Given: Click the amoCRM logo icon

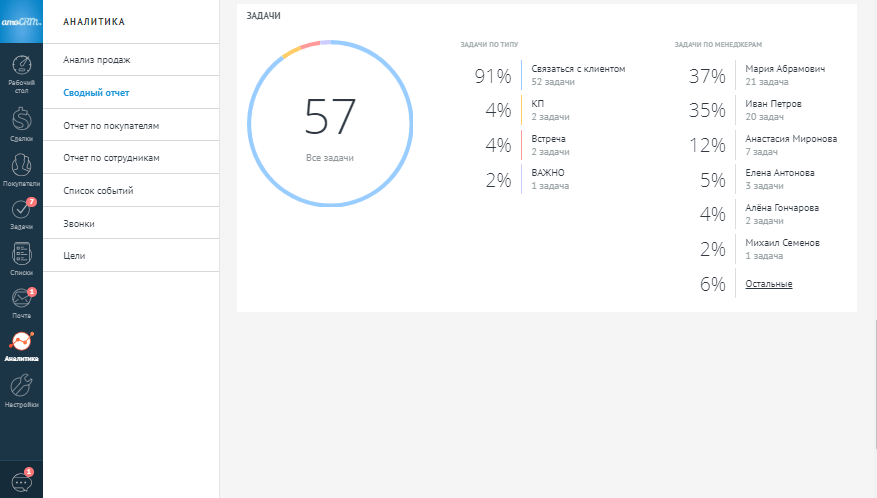Looking at the screenshot, I should click(x=21, y=22).
